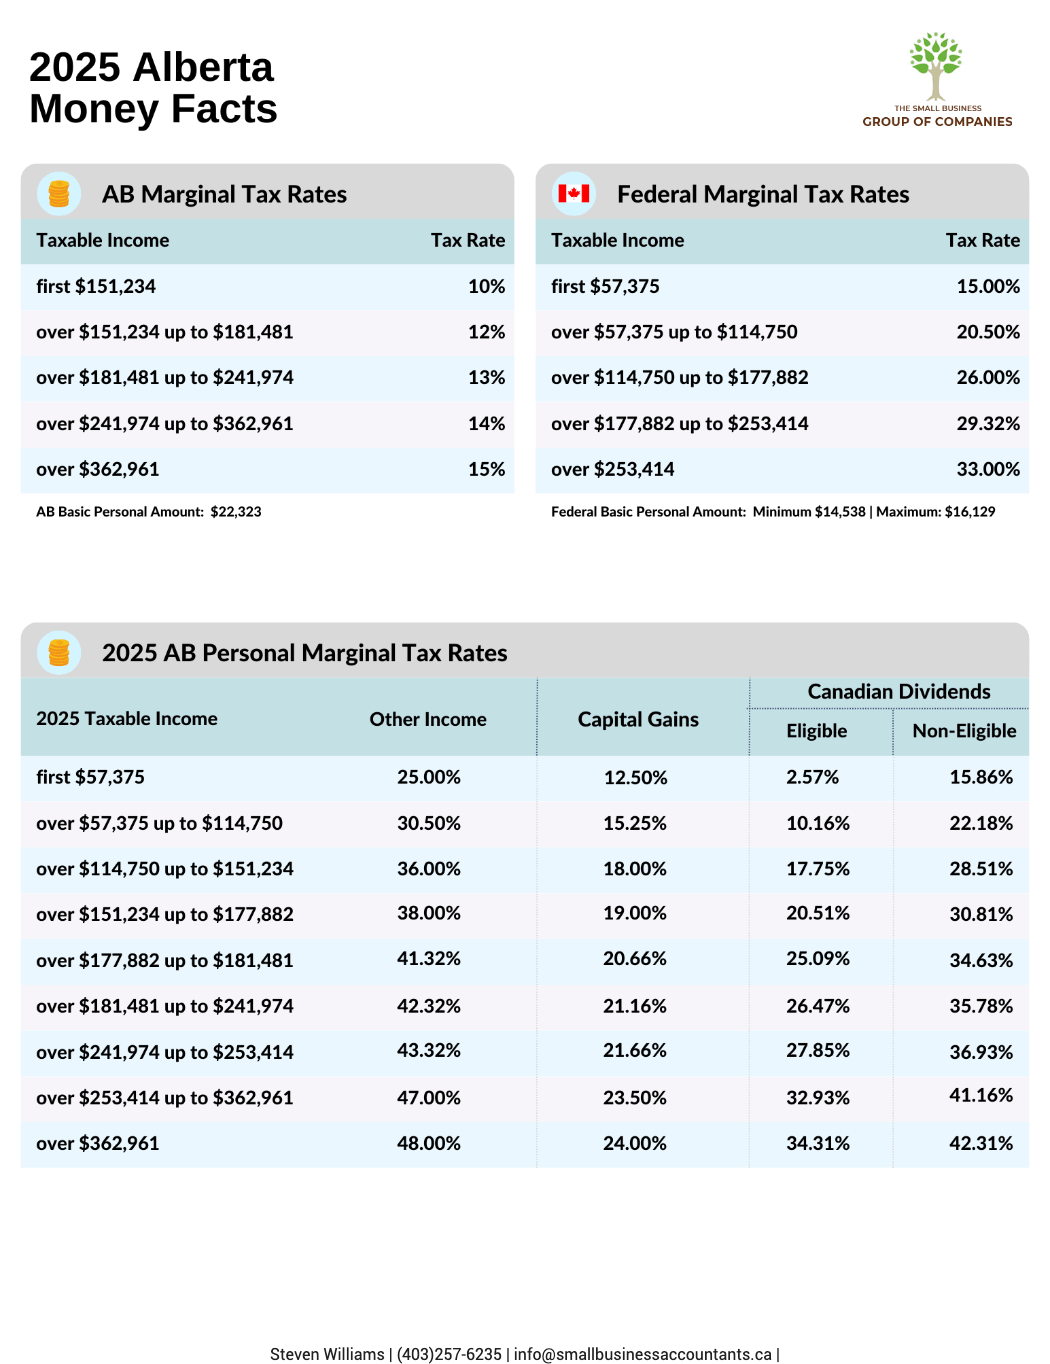
Task: Click the name Steven Williams in footer
Action: (x=327, y=1354)
